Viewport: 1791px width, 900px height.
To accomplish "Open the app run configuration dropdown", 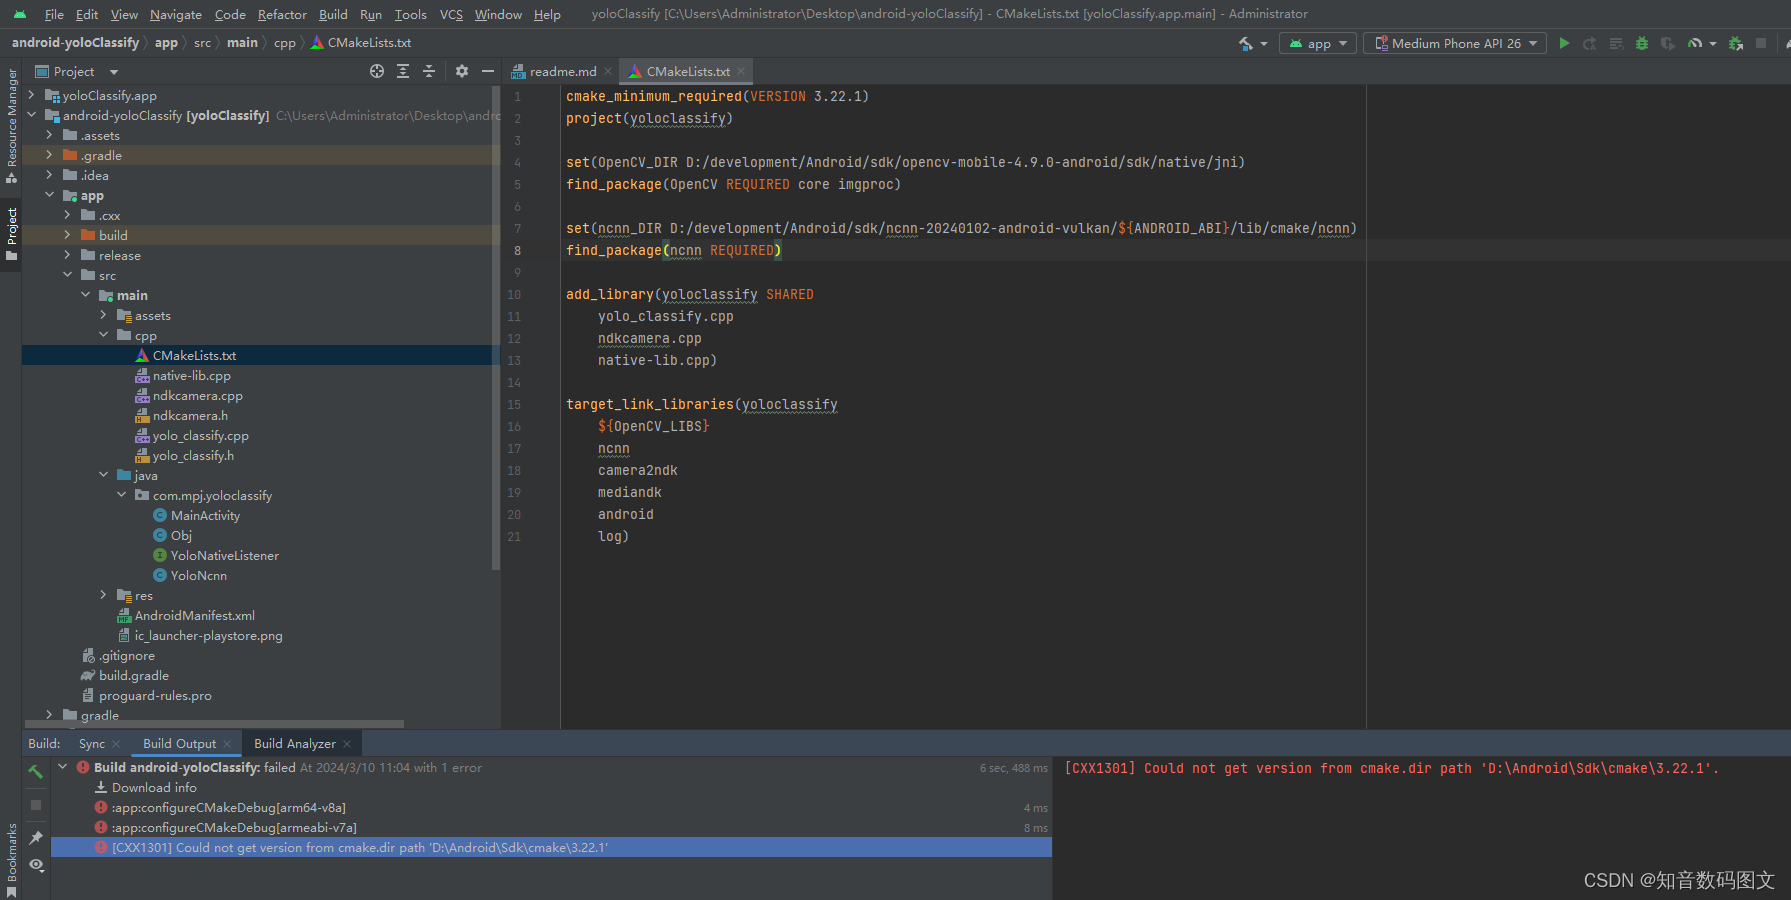I will click(1317, 43).
